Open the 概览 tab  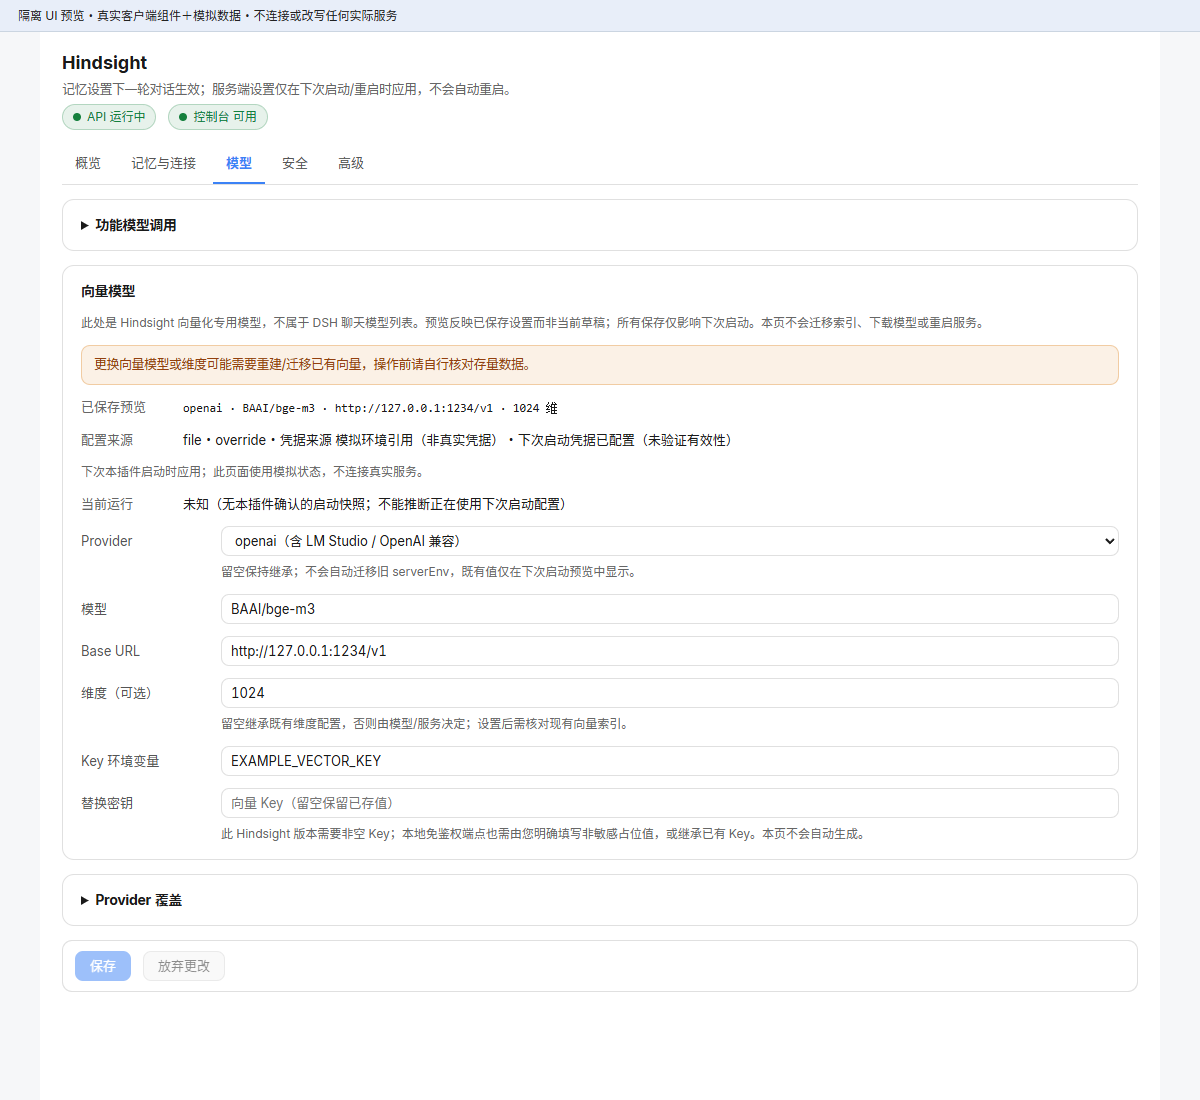point(88,163)
